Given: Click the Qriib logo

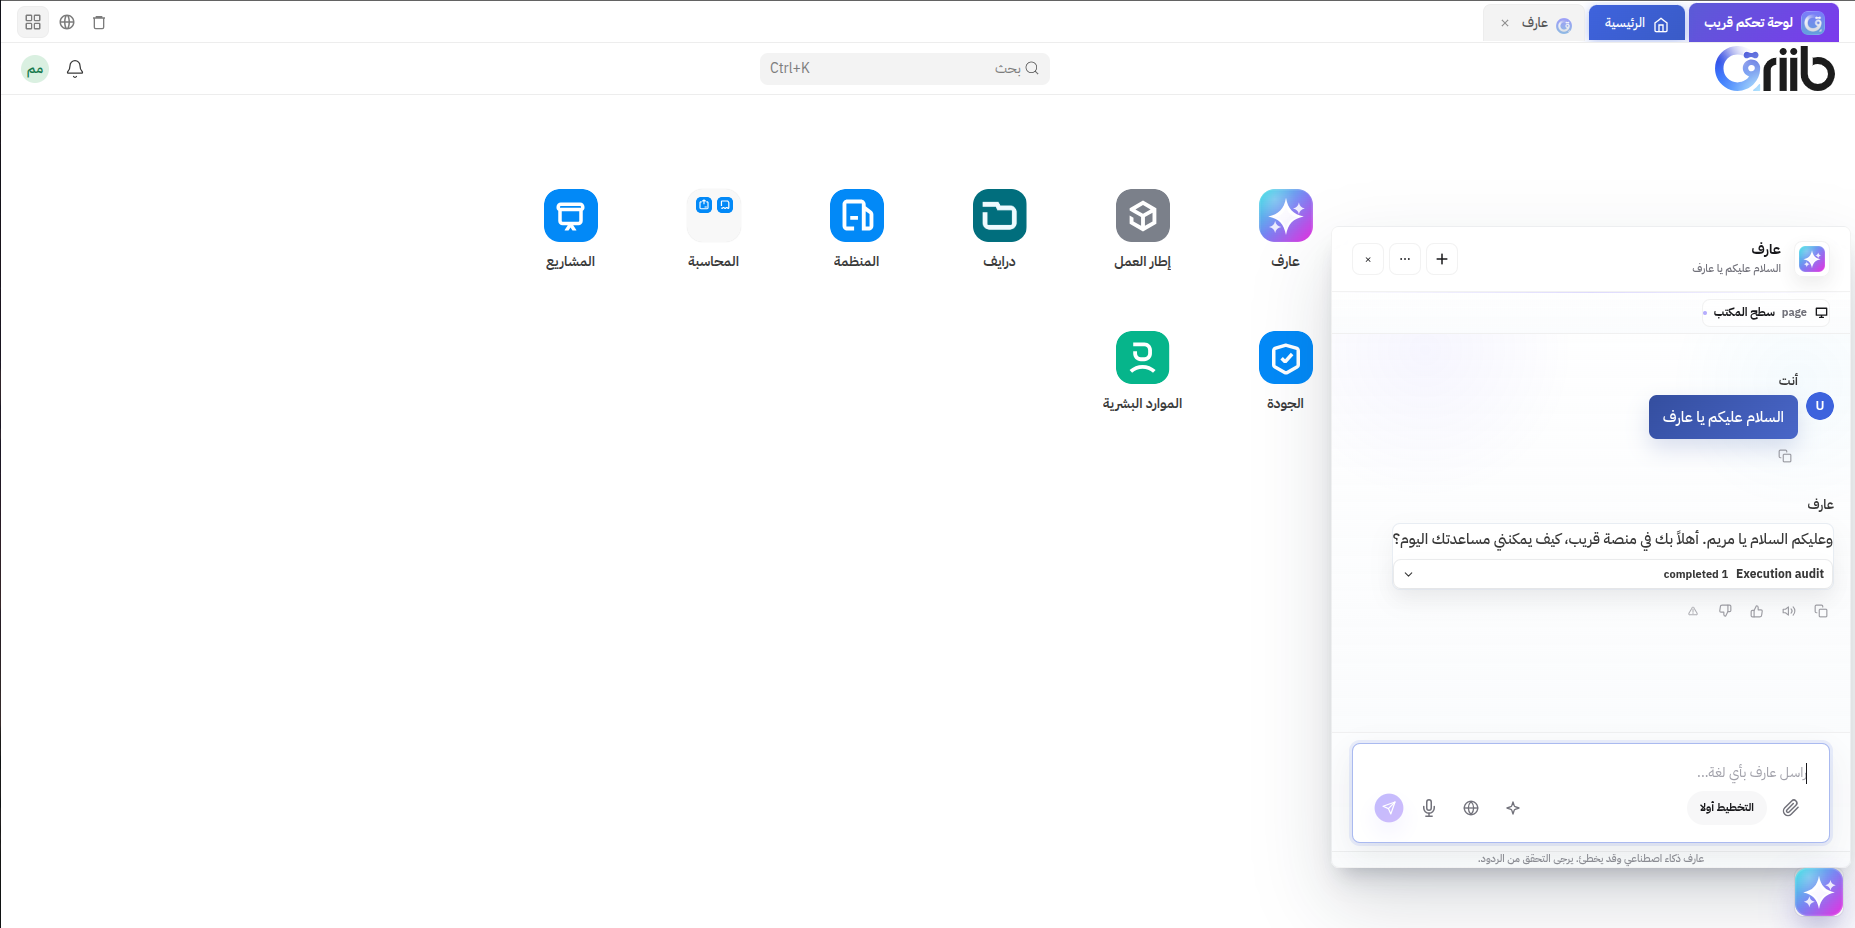Looking at the screenshot, I should click(1775, 68).
